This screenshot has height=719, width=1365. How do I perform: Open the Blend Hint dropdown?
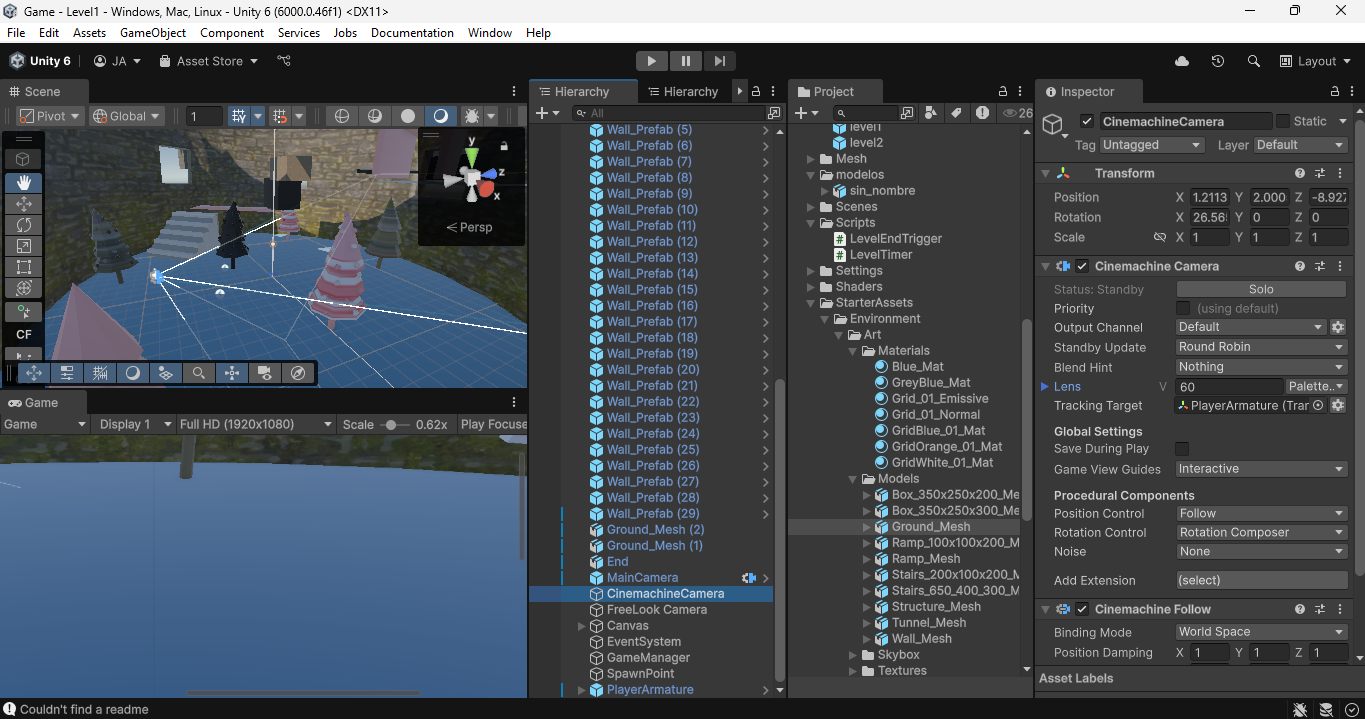pyautogui.click(x=1262, y=367)
